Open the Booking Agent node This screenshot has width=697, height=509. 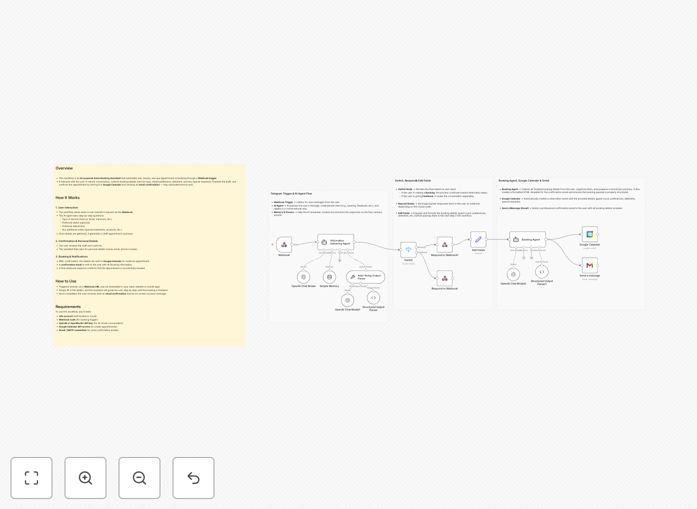[528, 240]
